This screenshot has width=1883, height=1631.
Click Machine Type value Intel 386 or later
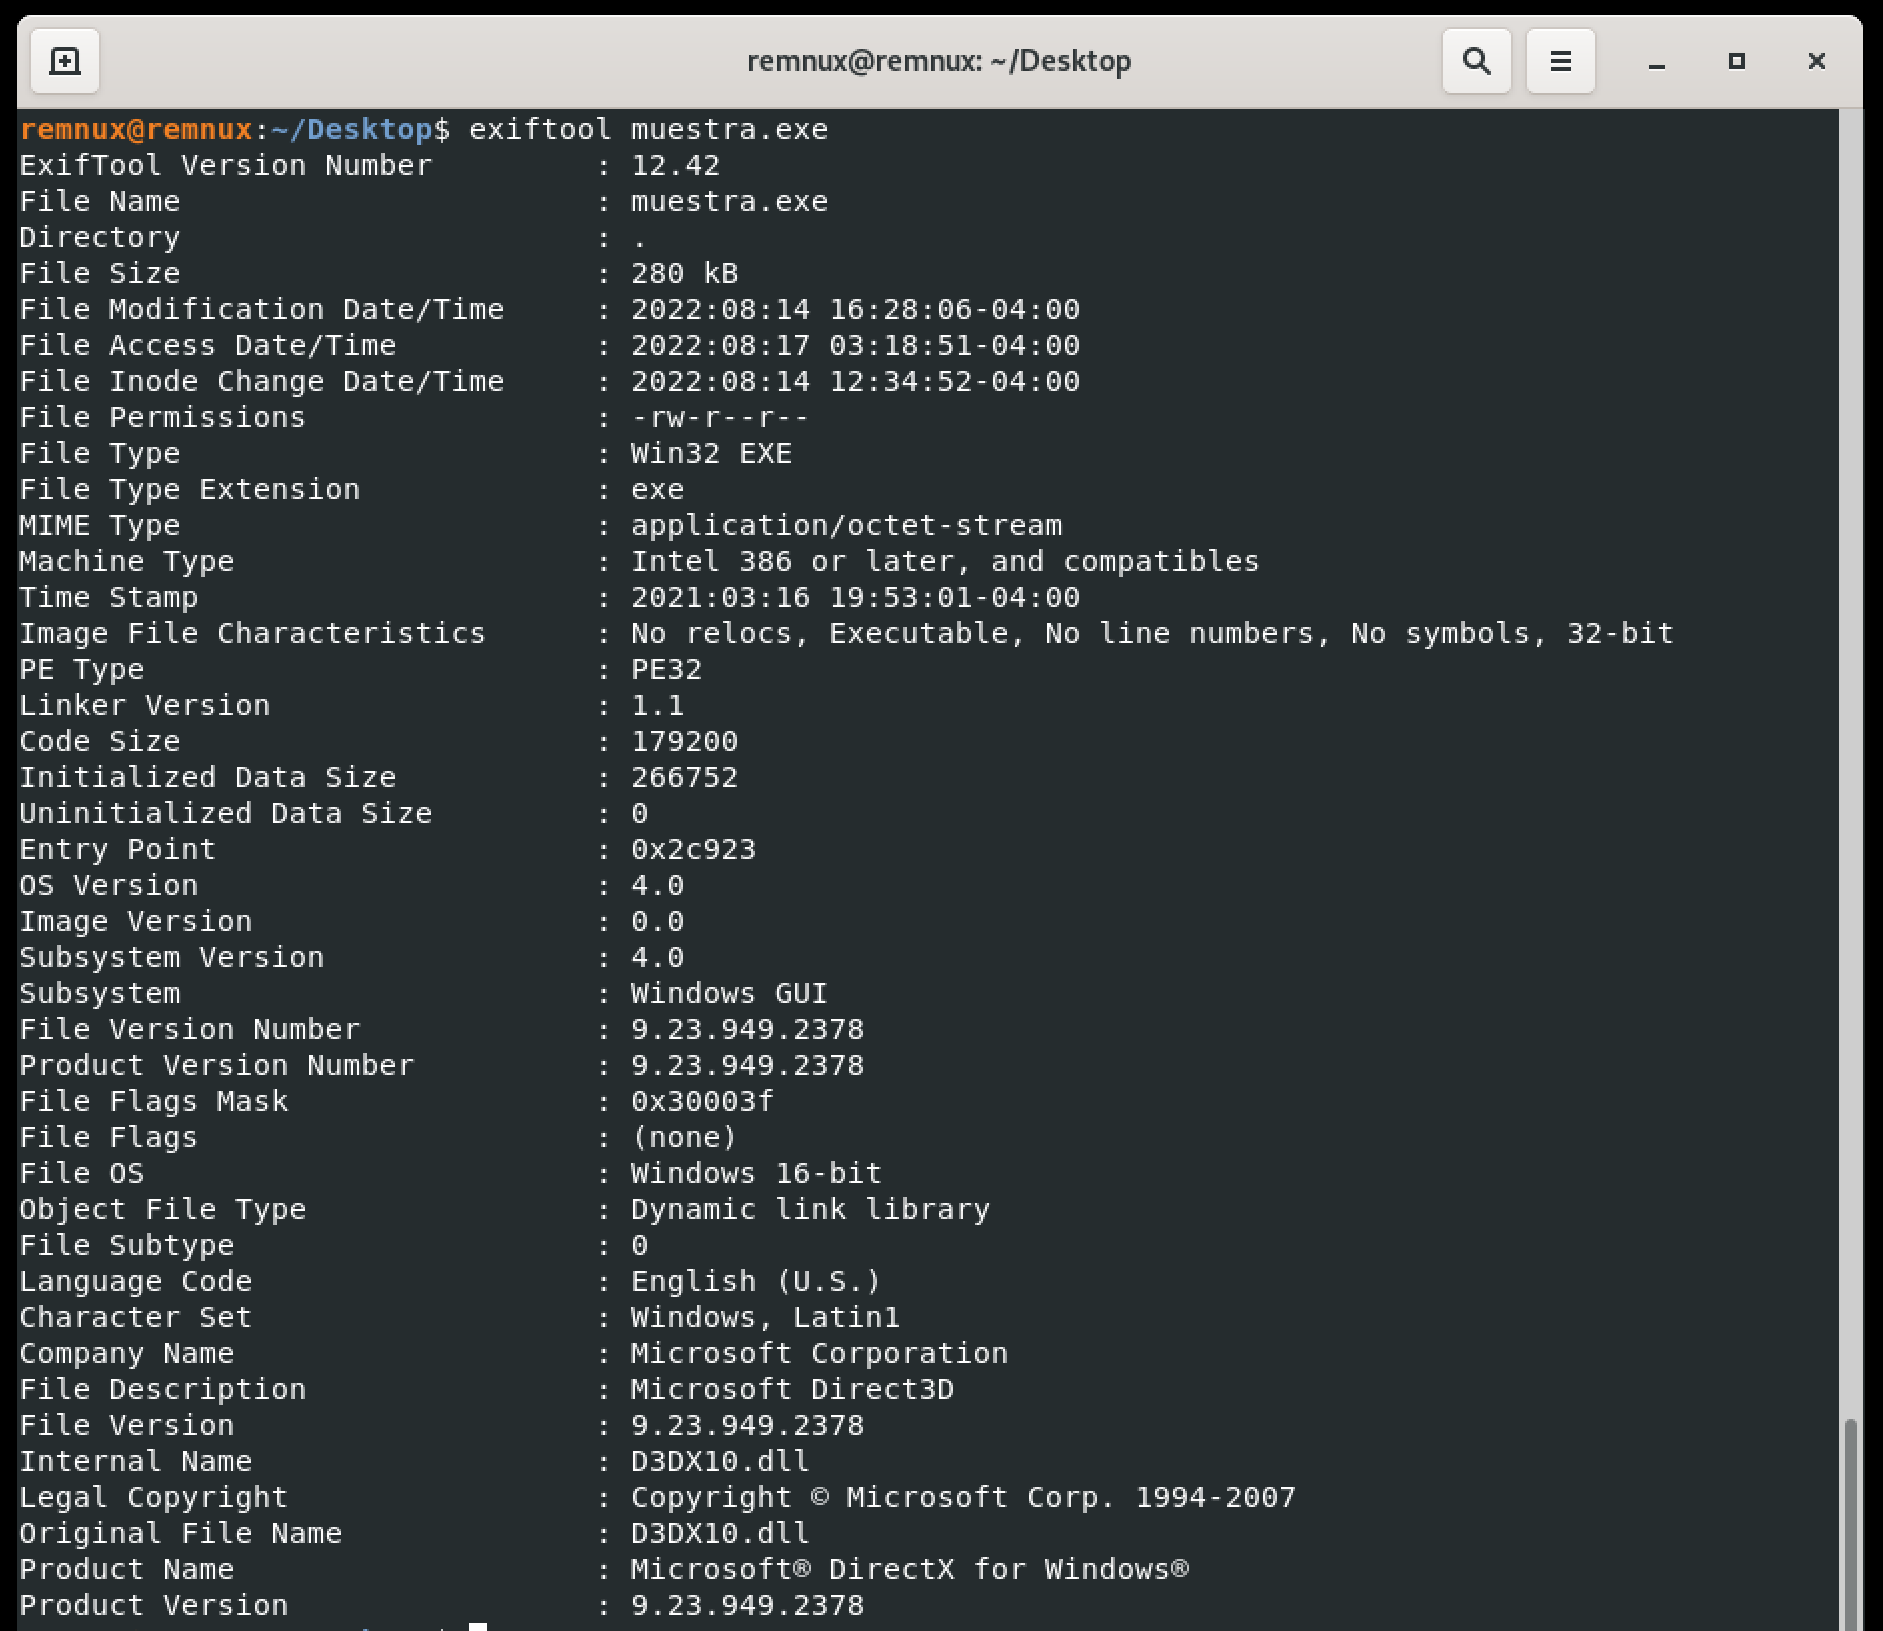[945, 561]
